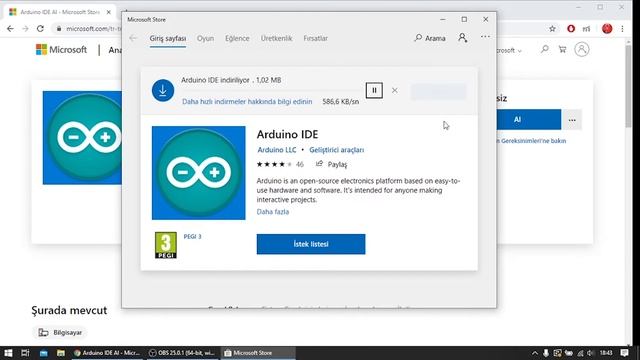Switch to the Giriş sayfası tab
Screen dimensions: 640x360
pos(168,38)
